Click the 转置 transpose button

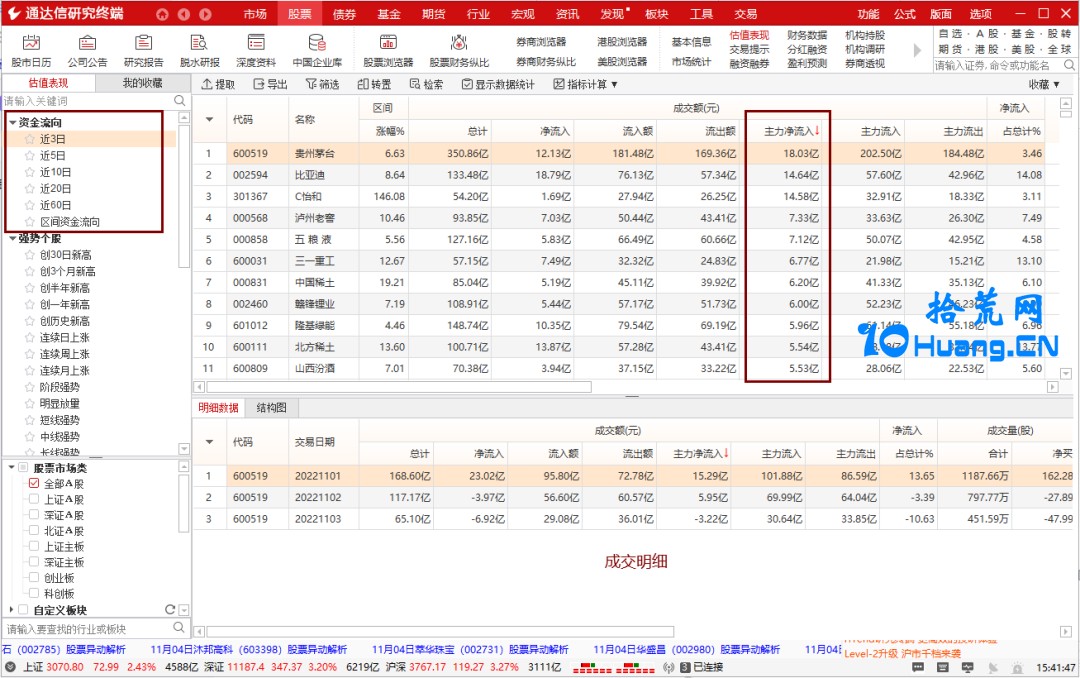(374, 84)
